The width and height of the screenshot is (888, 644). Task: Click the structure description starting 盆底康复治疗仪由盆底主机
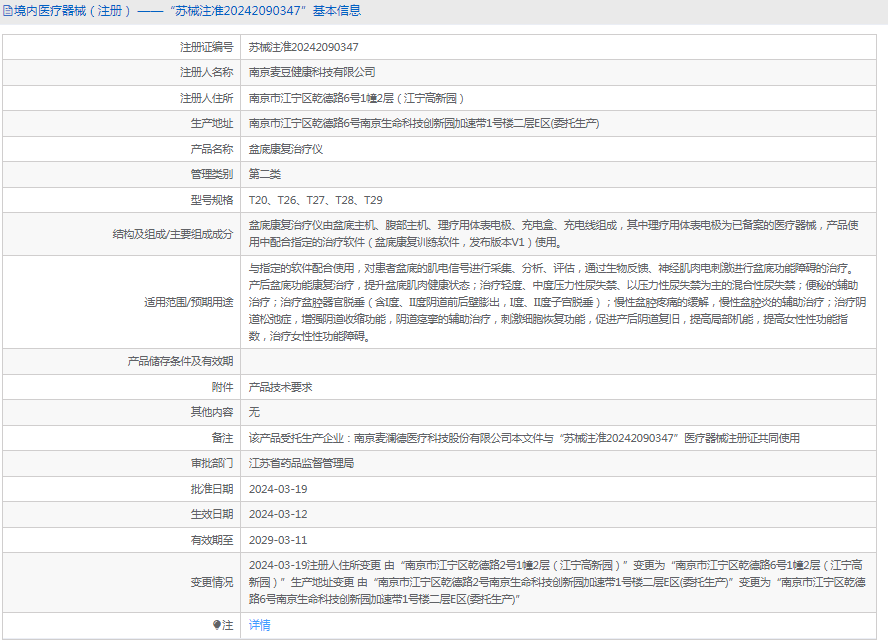coord(554,234)
